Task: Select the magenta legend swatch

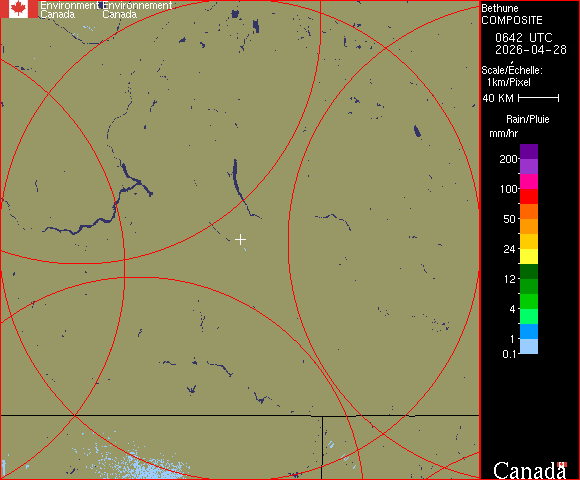Action: [x=529, y=182]
